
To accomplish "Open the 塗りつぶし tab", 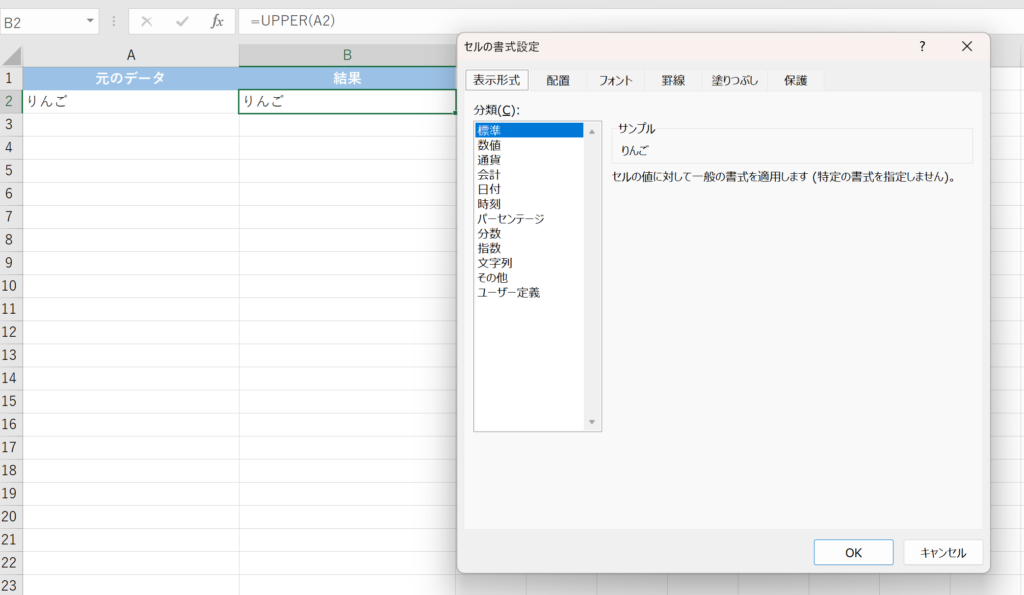I will pyautogui.click(x=735, y=81).
